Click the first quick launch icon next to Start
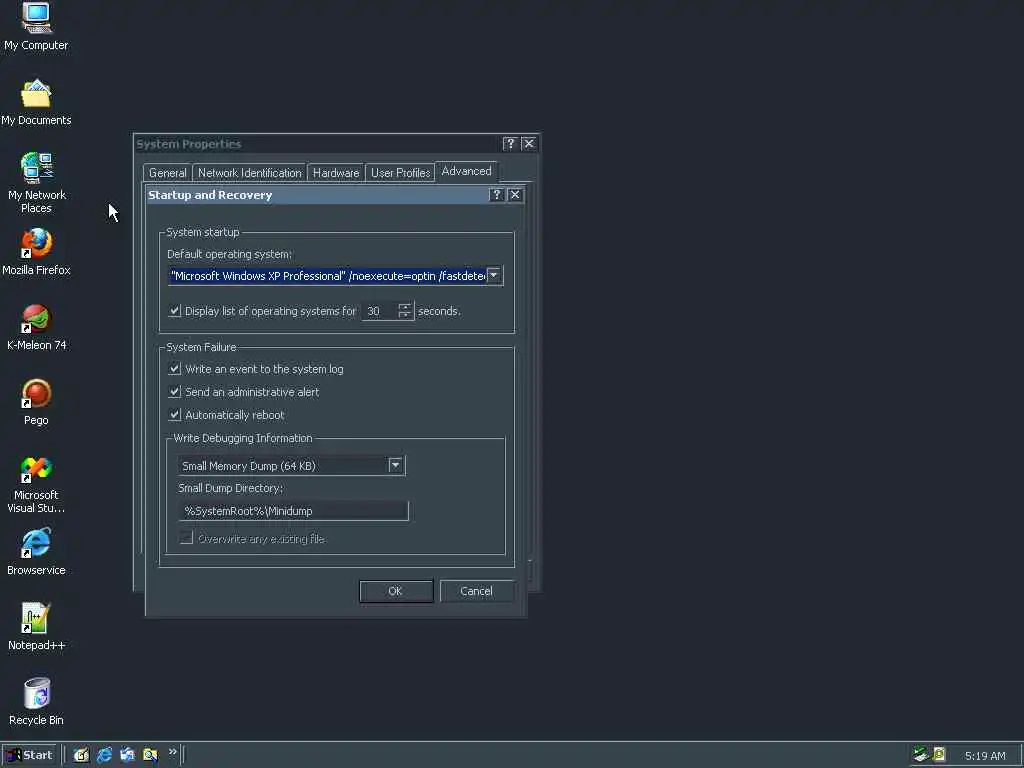The width and height of the screenshot is (1024, 768). (81, 755)
